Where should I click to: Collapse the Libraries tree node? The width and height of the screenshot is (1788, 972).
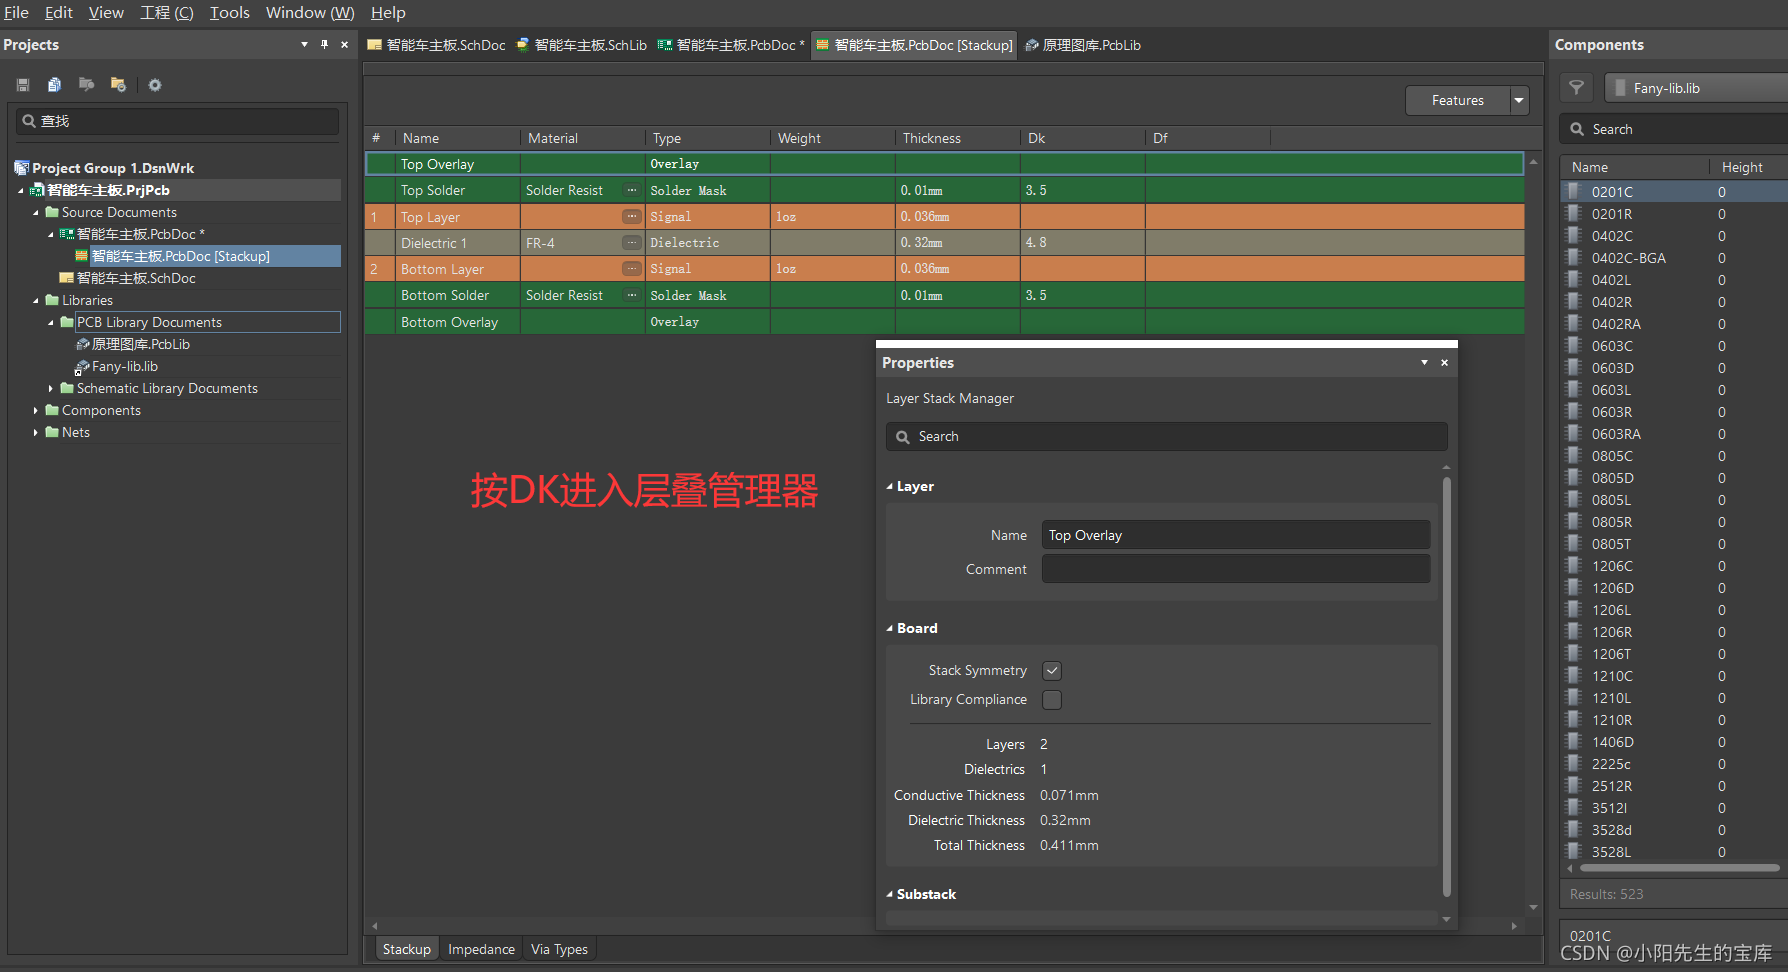[x=36, y=300]
